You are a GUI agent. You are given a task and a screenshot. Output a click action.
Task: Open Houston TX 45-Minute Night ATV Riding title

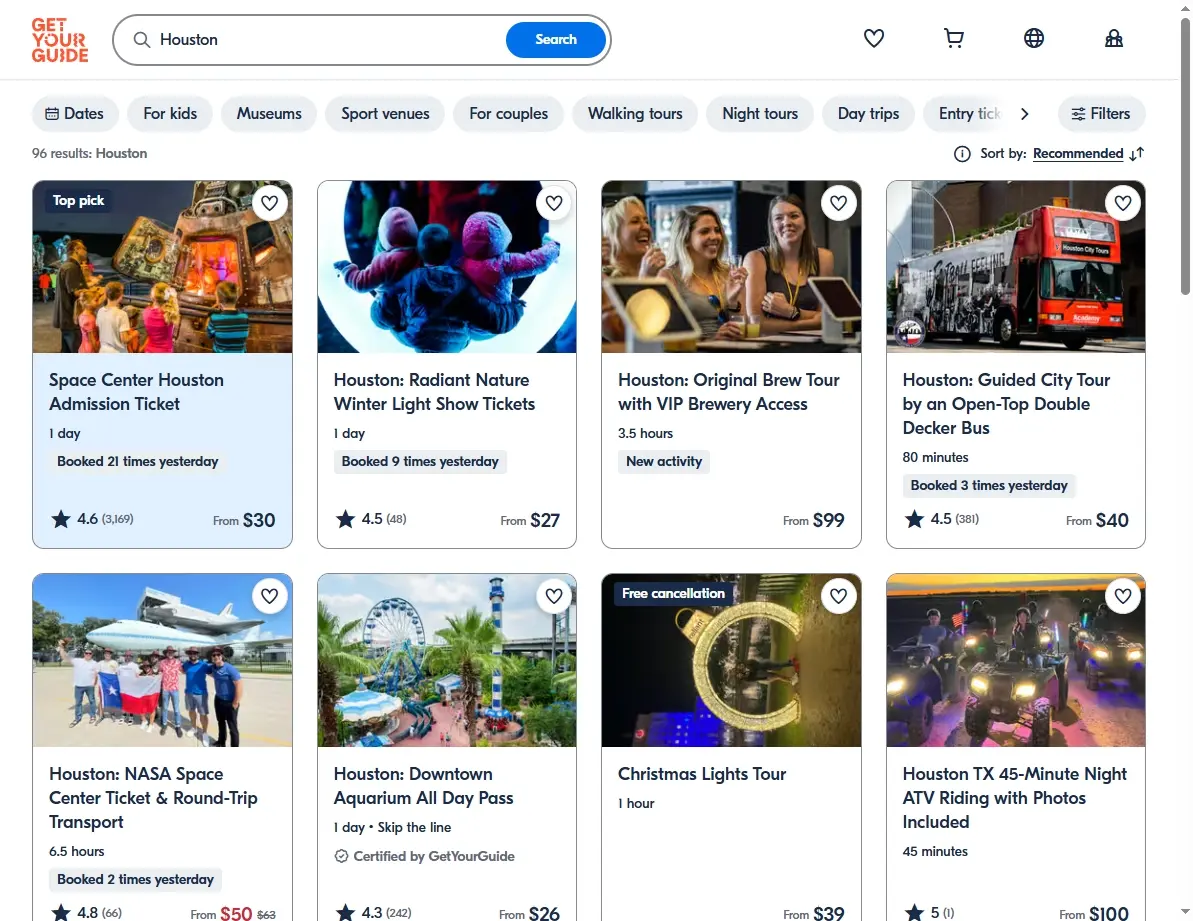1014,798
